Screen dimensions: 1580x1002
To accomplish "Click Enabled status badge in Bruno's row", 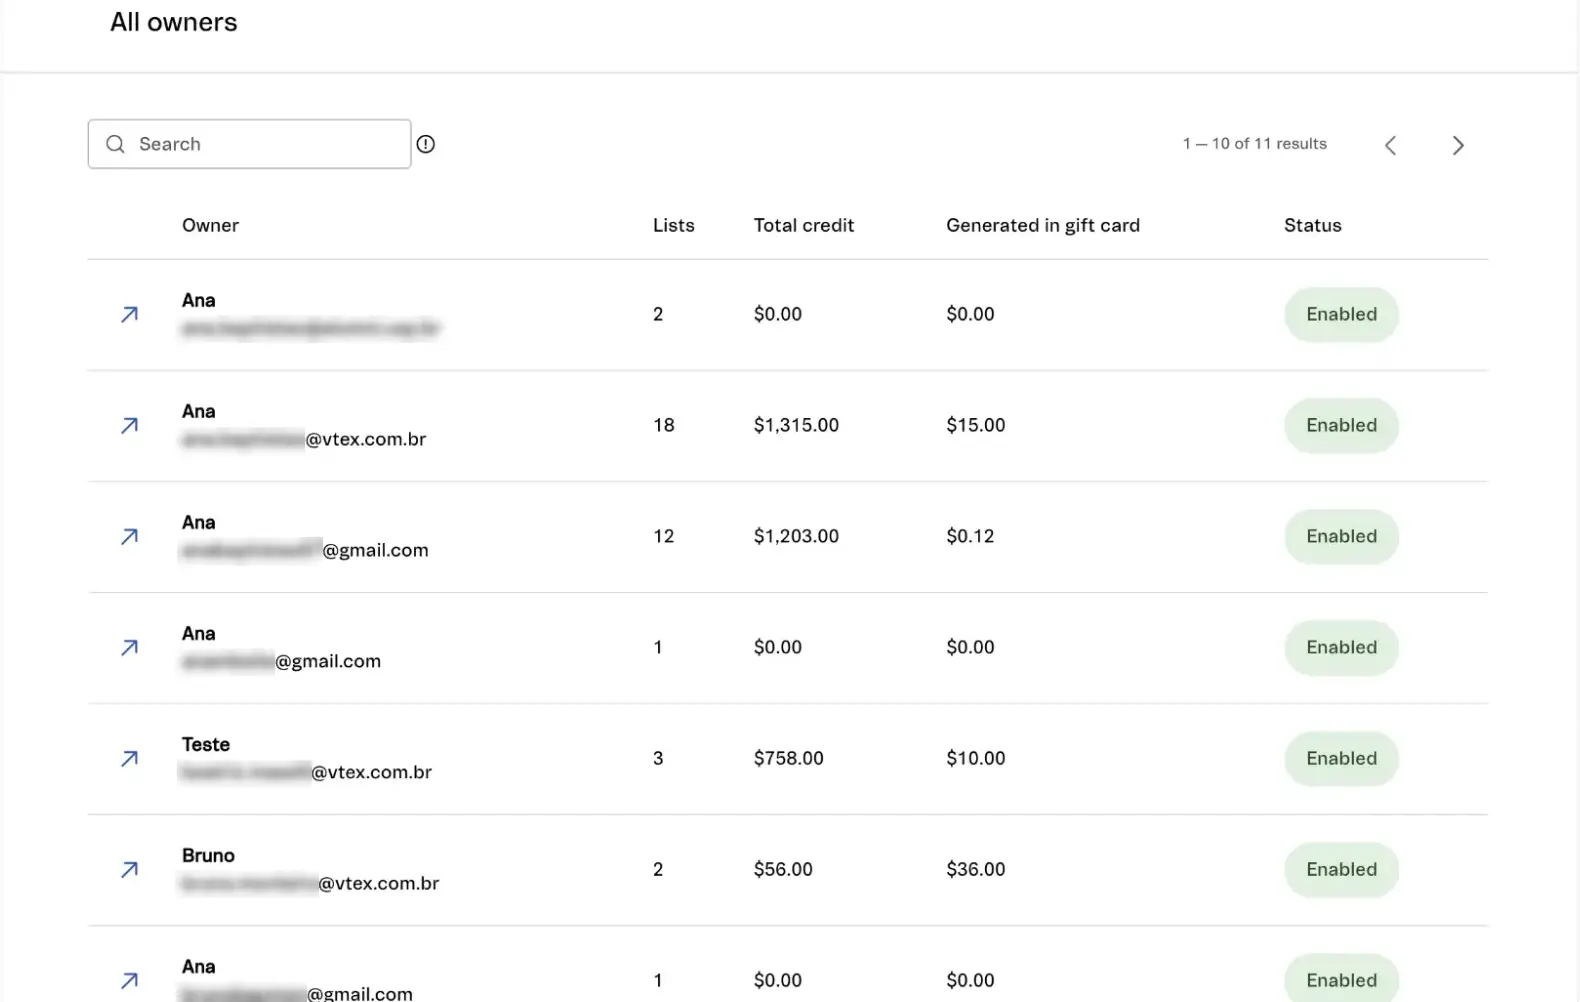I will pos(1340,870).
